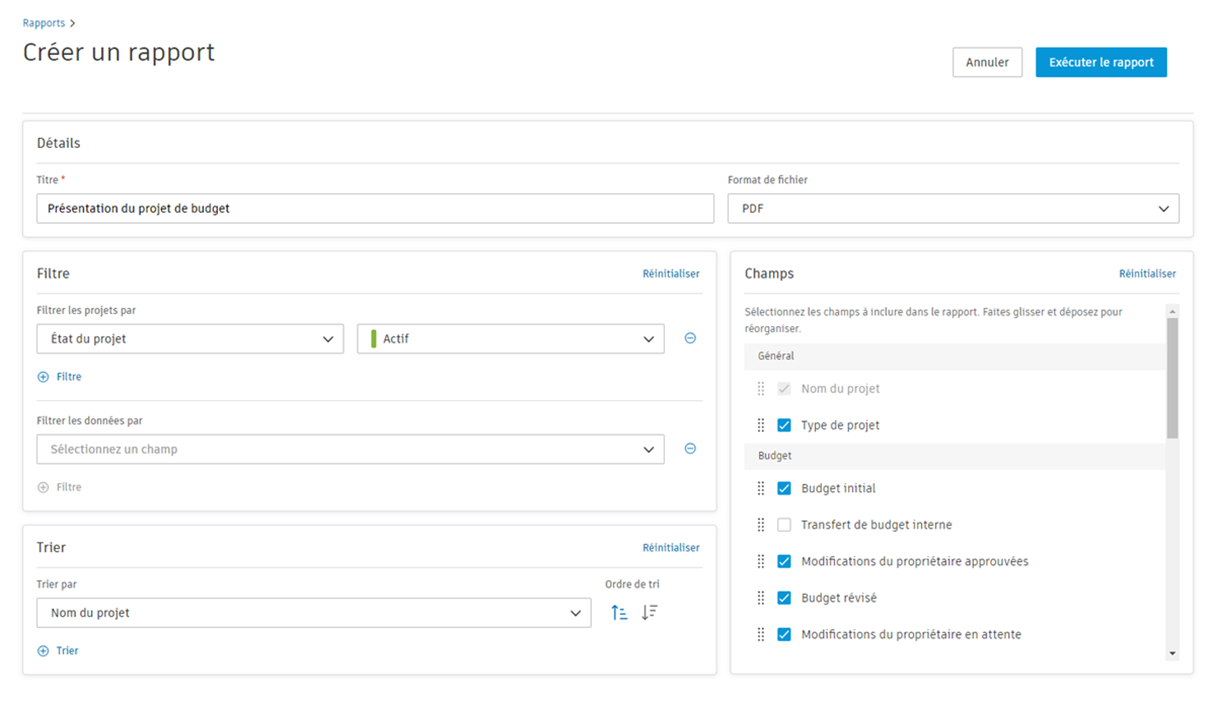Remove the État du projet filter row
This screenshot has height=705, width=1216.
point(690,338)
